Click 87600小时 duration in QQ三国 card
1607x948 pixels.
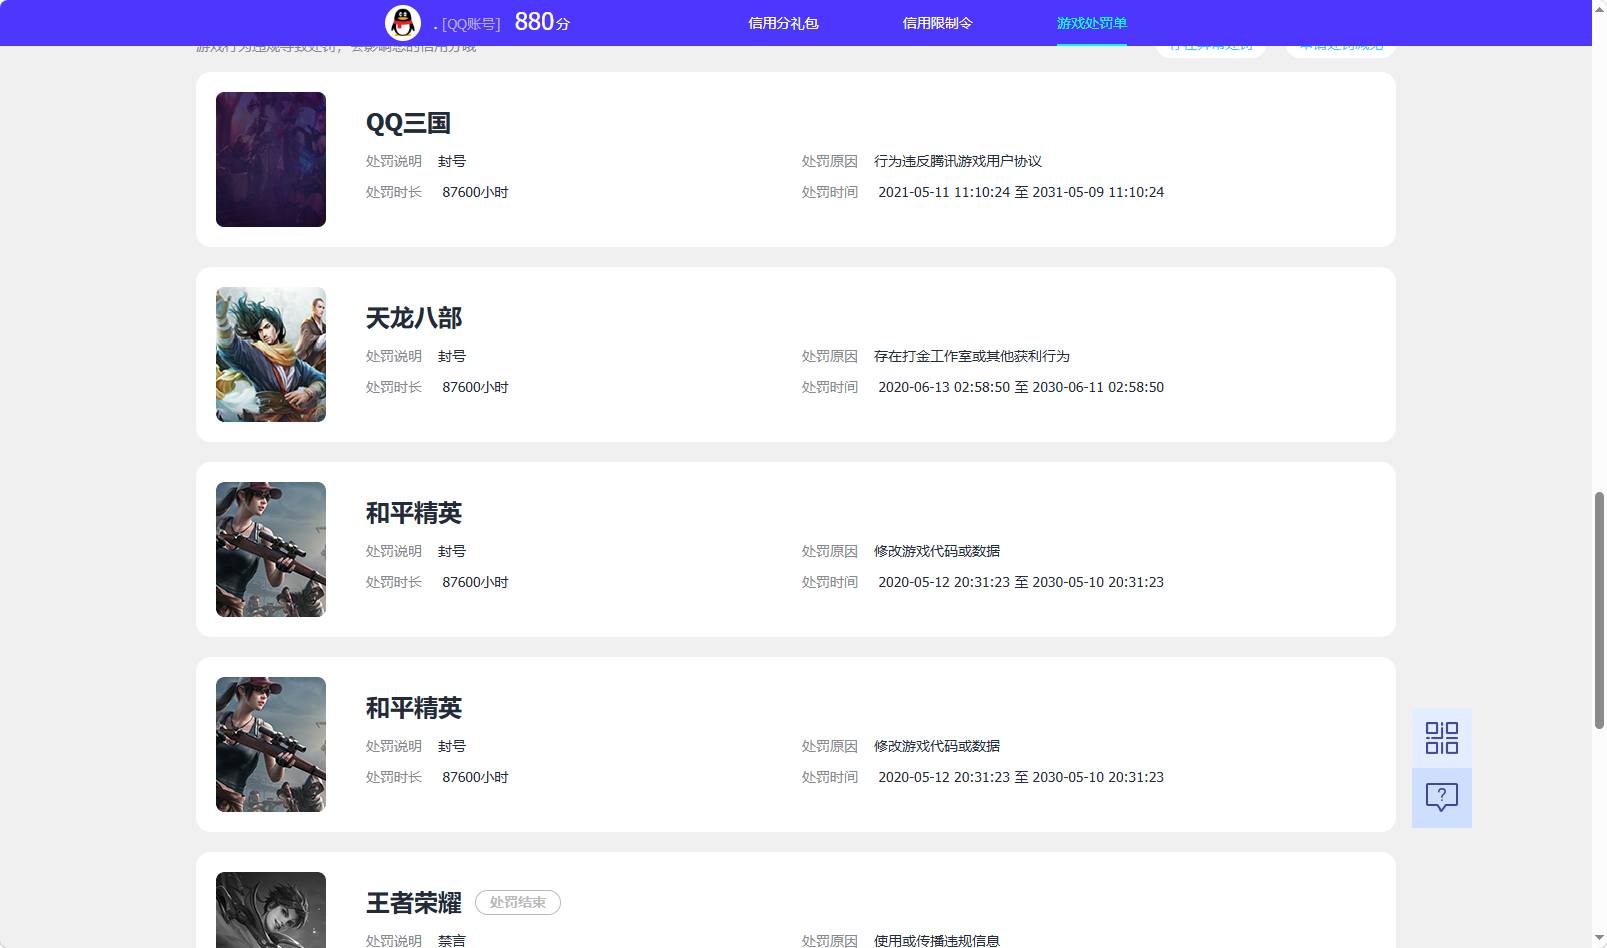point(475,192)
